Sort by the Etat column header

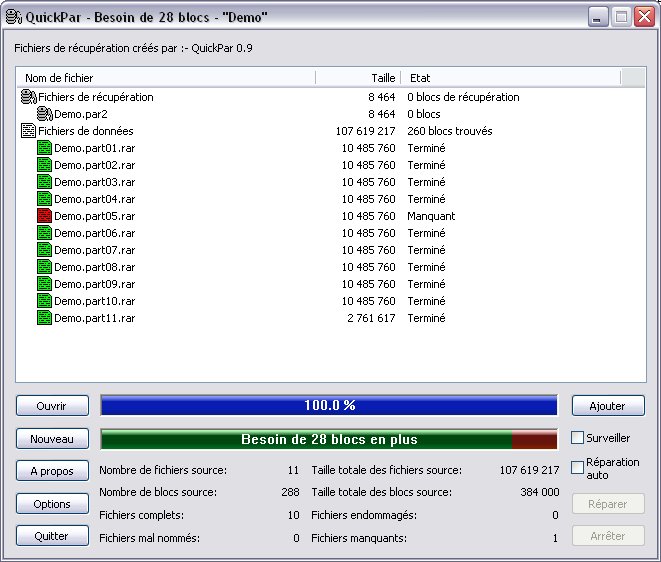[x=511, y=78]
